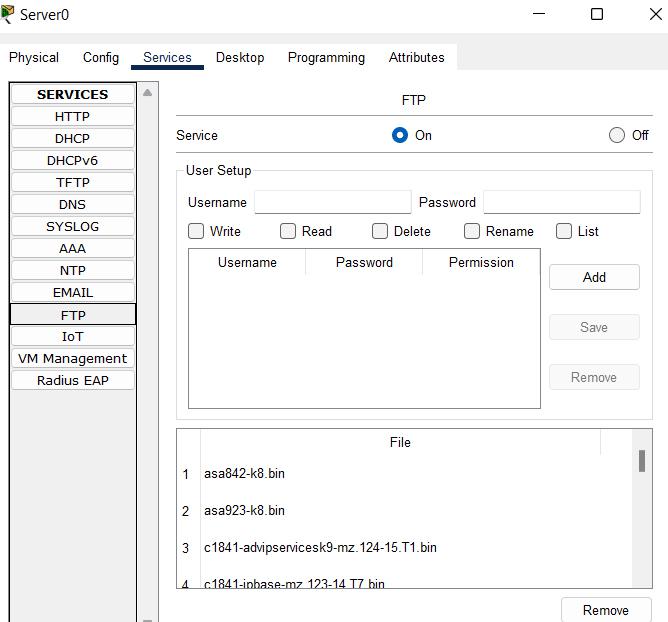The width and height of the screenshot is (668, 622).
Task: Click the Packet Tracer server window icon
Action: point(9,14)
